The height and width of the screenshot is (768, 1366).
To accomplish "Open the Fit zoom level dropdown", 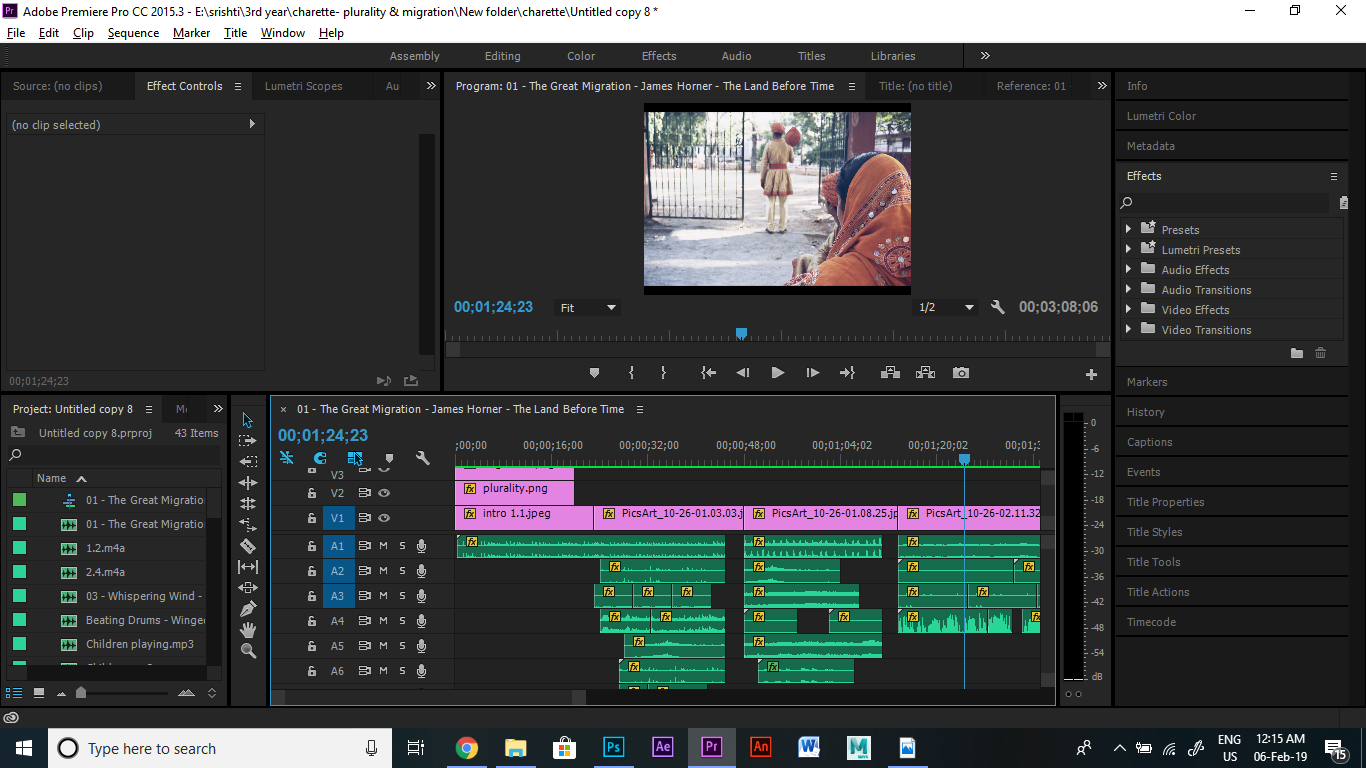I will click(588, 308).
